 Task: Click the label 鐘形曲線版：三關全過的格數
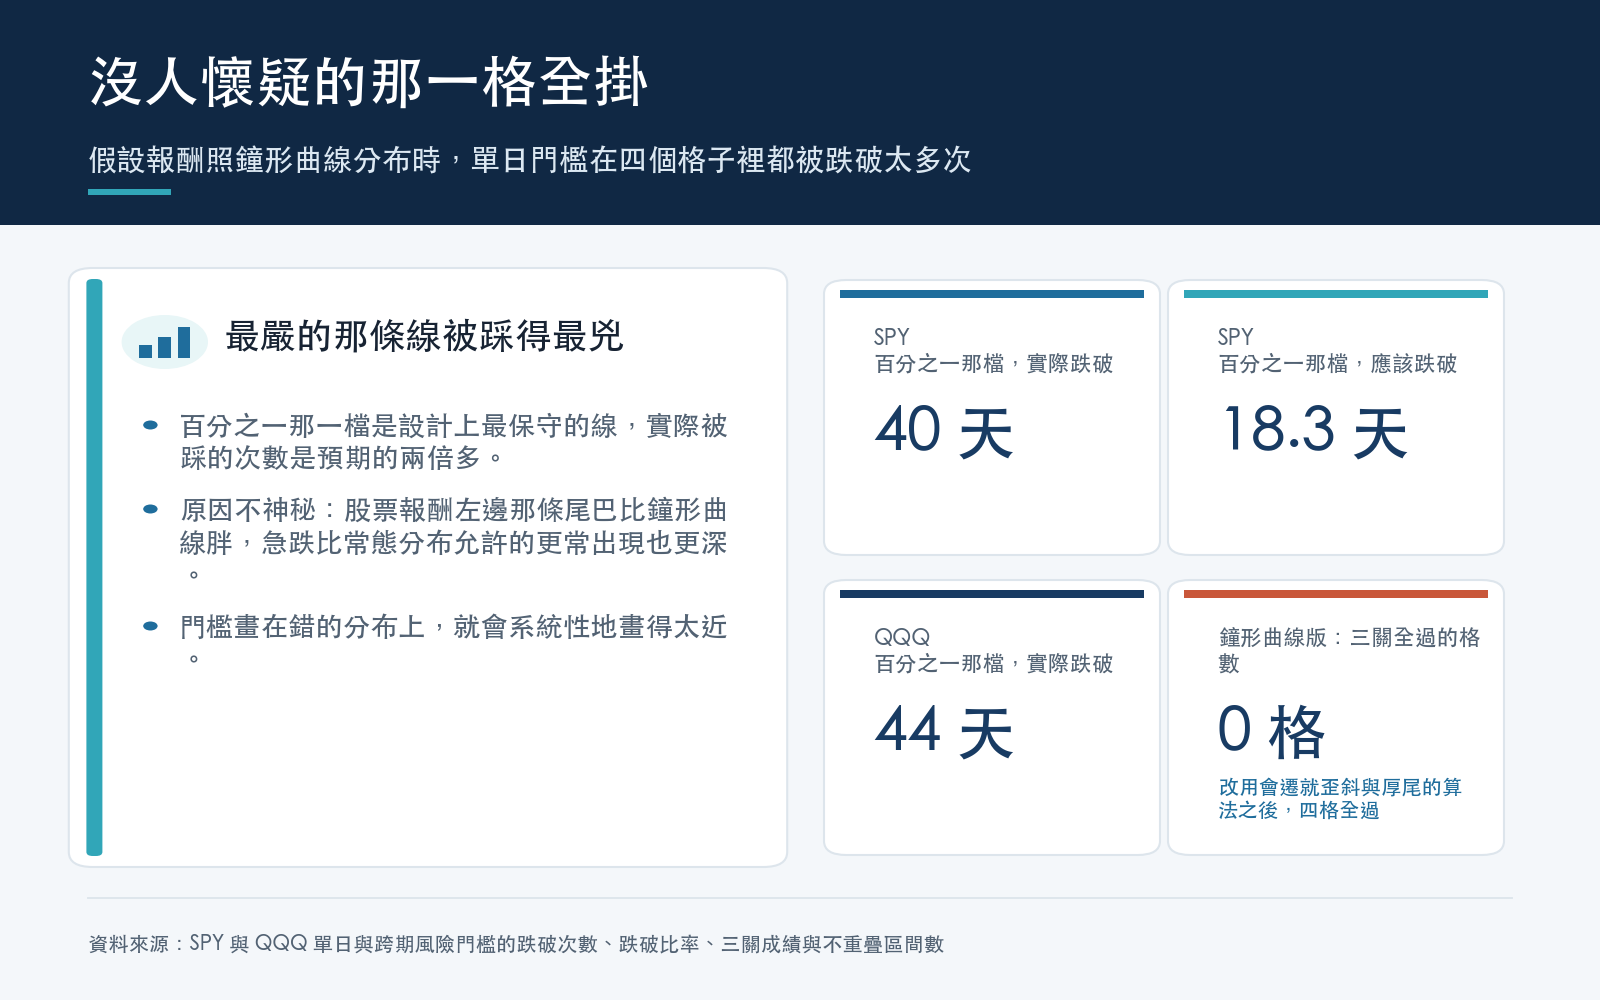tap(1349, 650)
